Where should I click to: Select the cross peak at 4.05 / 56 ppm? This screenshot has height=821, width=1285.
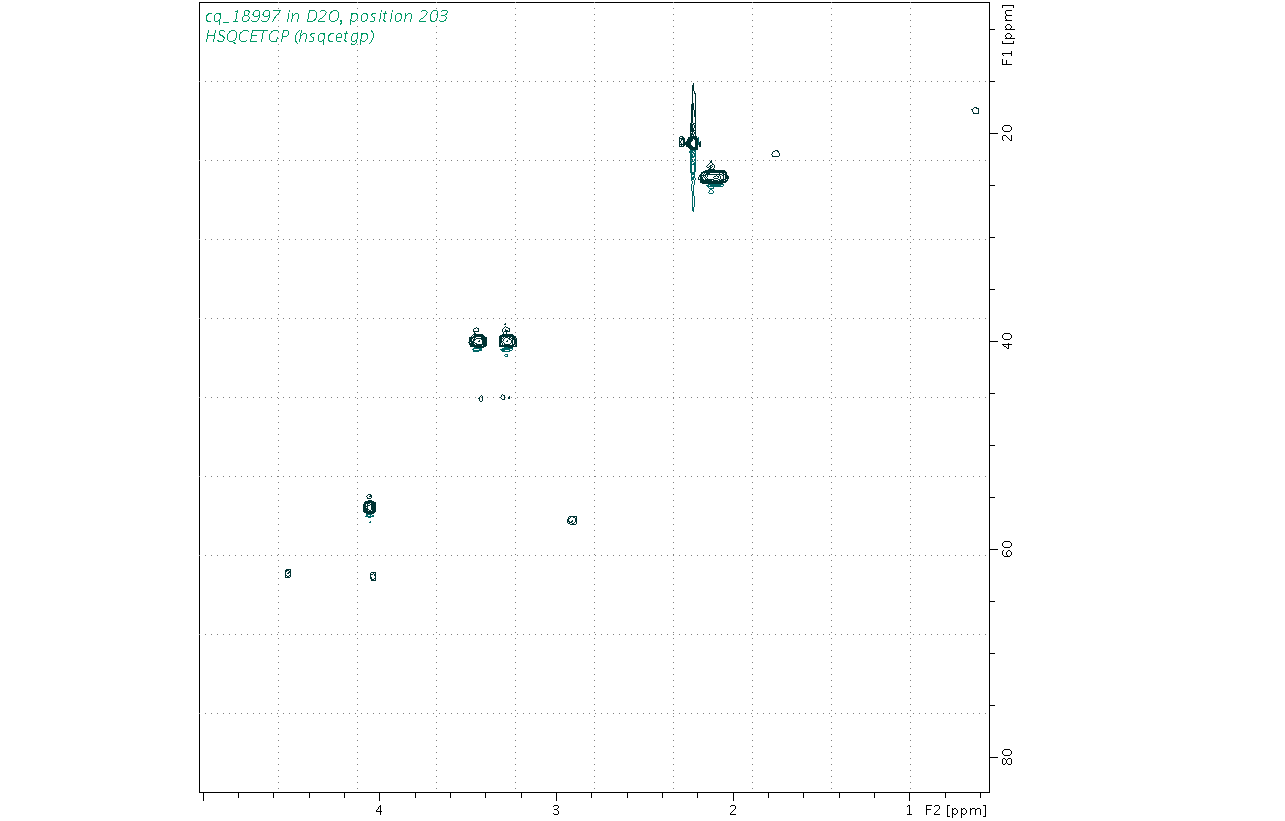point(369,507)
